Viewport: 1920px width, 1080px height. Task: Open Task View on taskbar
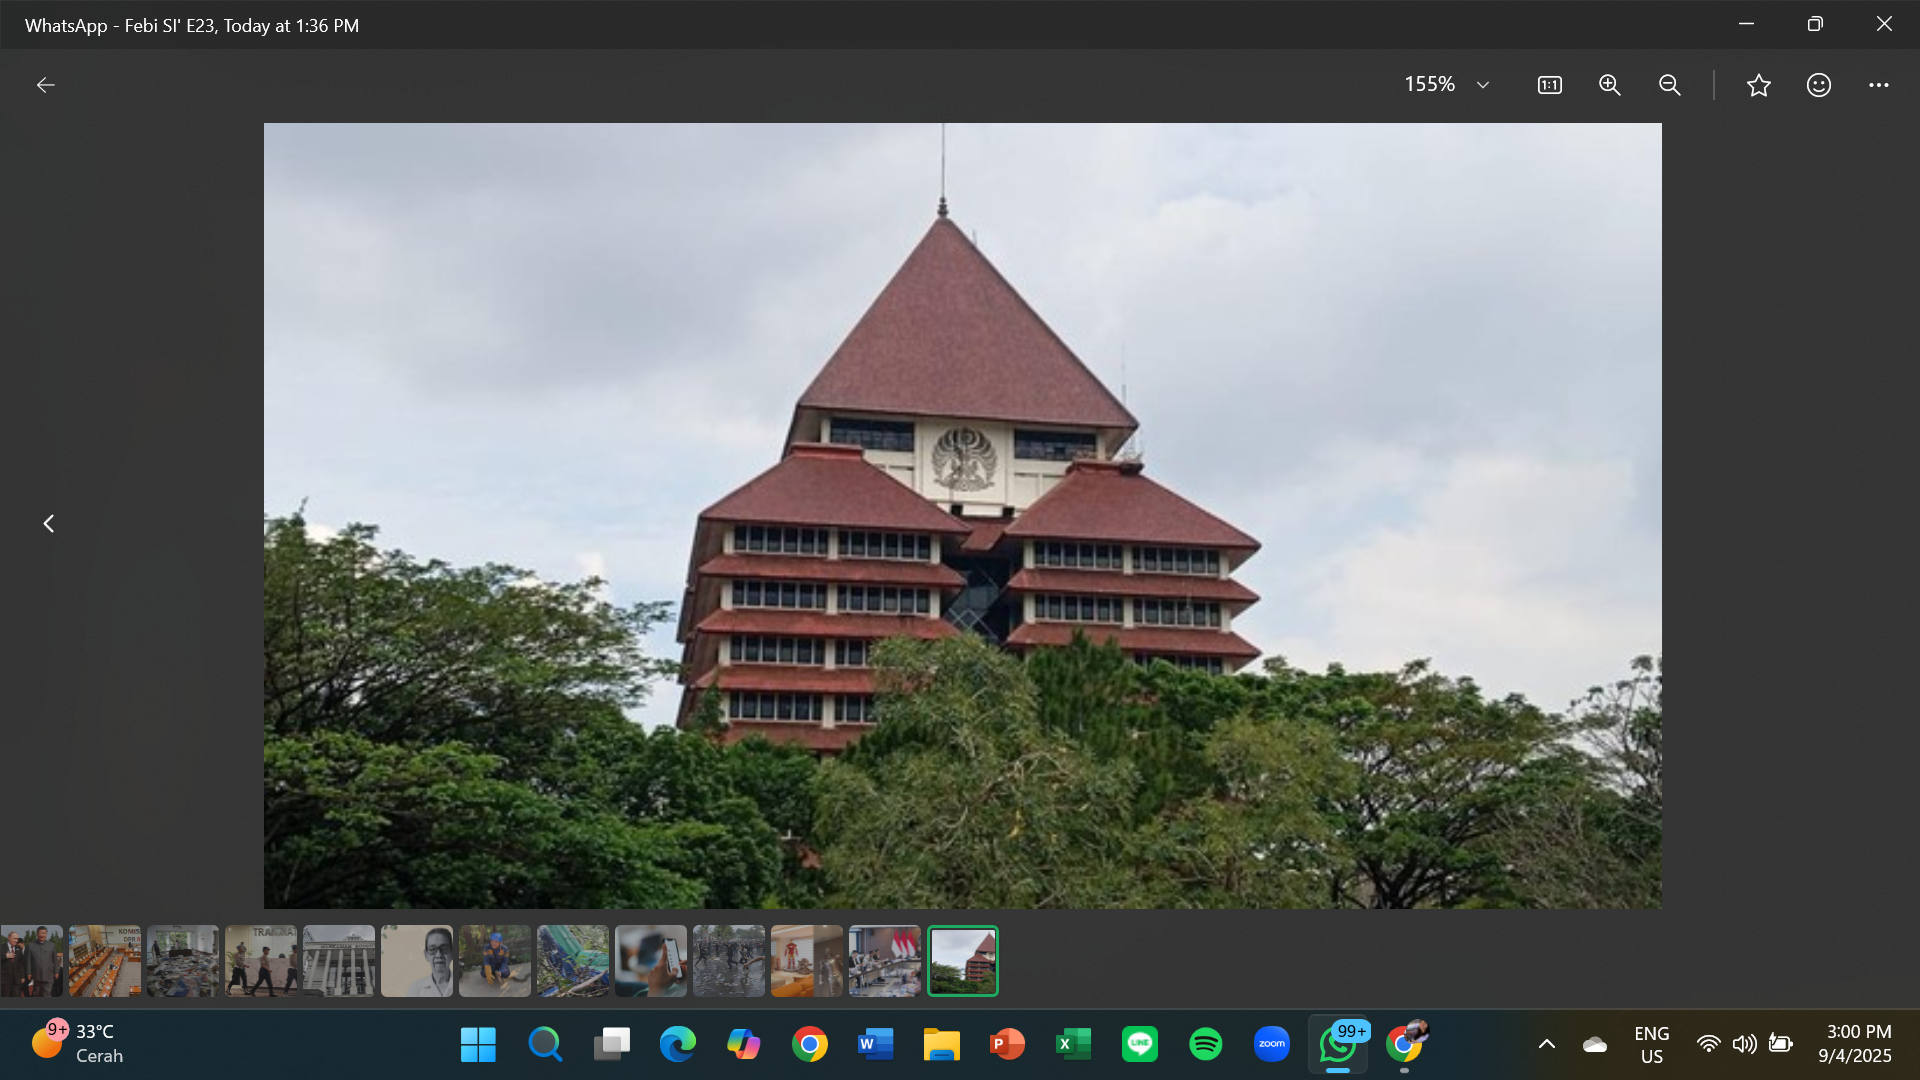[x=611, y=1044]
